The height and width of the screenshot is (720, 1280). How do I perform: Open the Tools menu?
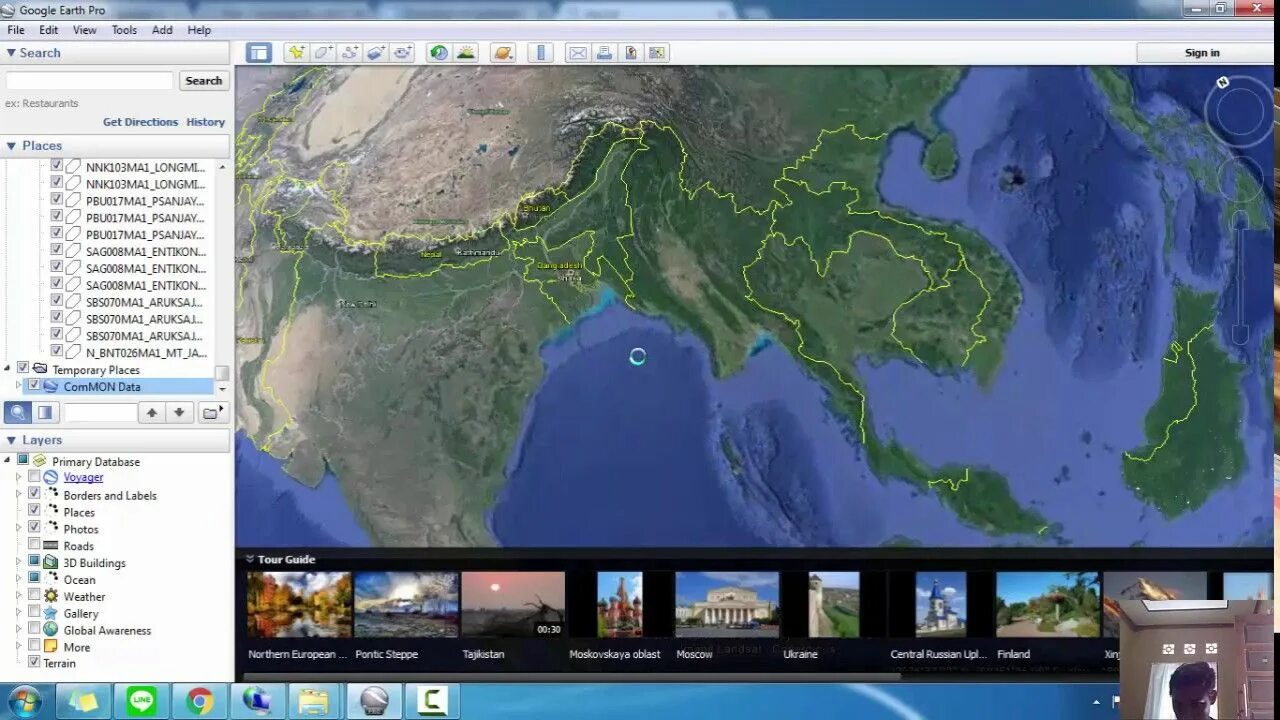pyautogui.click(x=124, y=30)
